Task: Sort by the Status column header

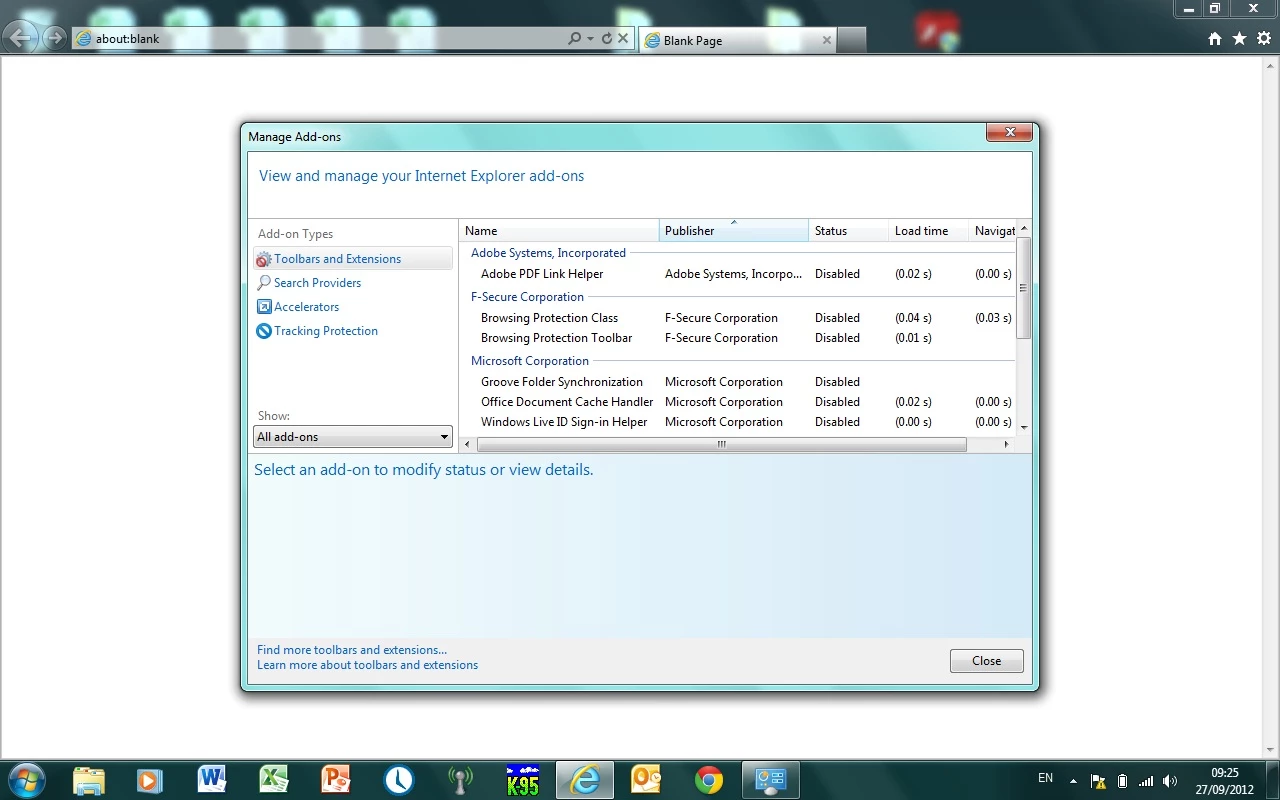Action: point(848,231)
